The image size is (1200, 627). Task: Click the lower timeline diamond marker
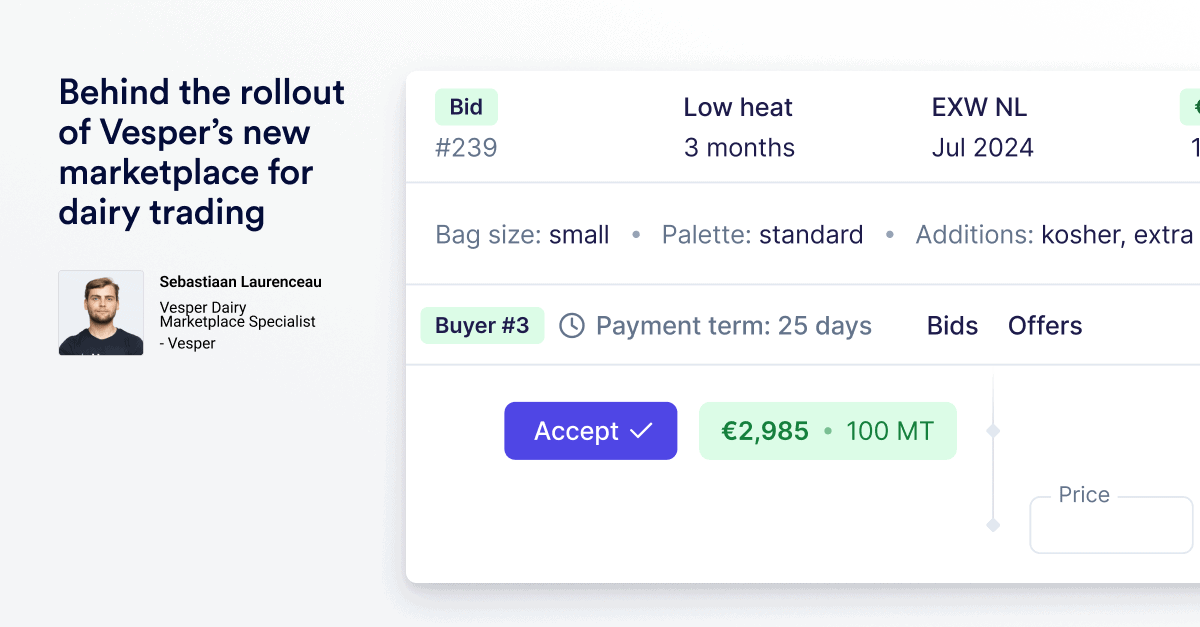[993, 525]
